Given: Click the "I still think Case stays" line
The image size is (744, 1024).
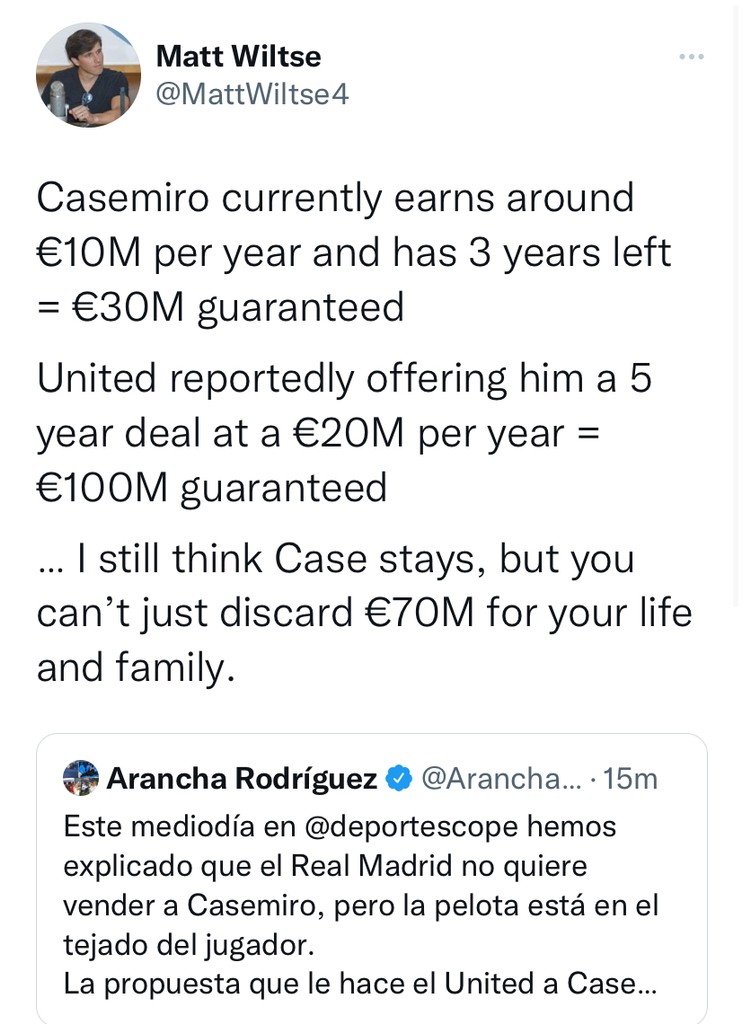Looking at the screenshot, I should (x=335, y=560).
